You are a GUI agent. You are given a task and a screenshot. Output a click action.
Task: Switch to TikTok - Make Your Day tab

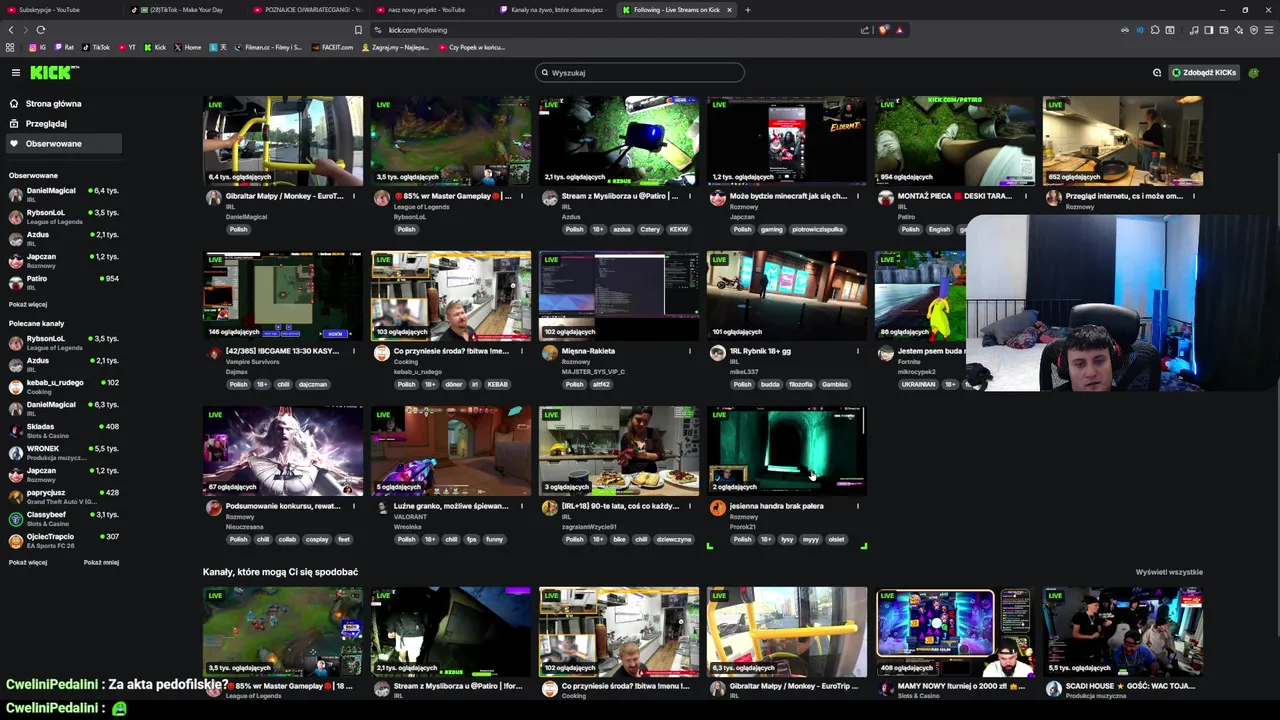[183, 9]
